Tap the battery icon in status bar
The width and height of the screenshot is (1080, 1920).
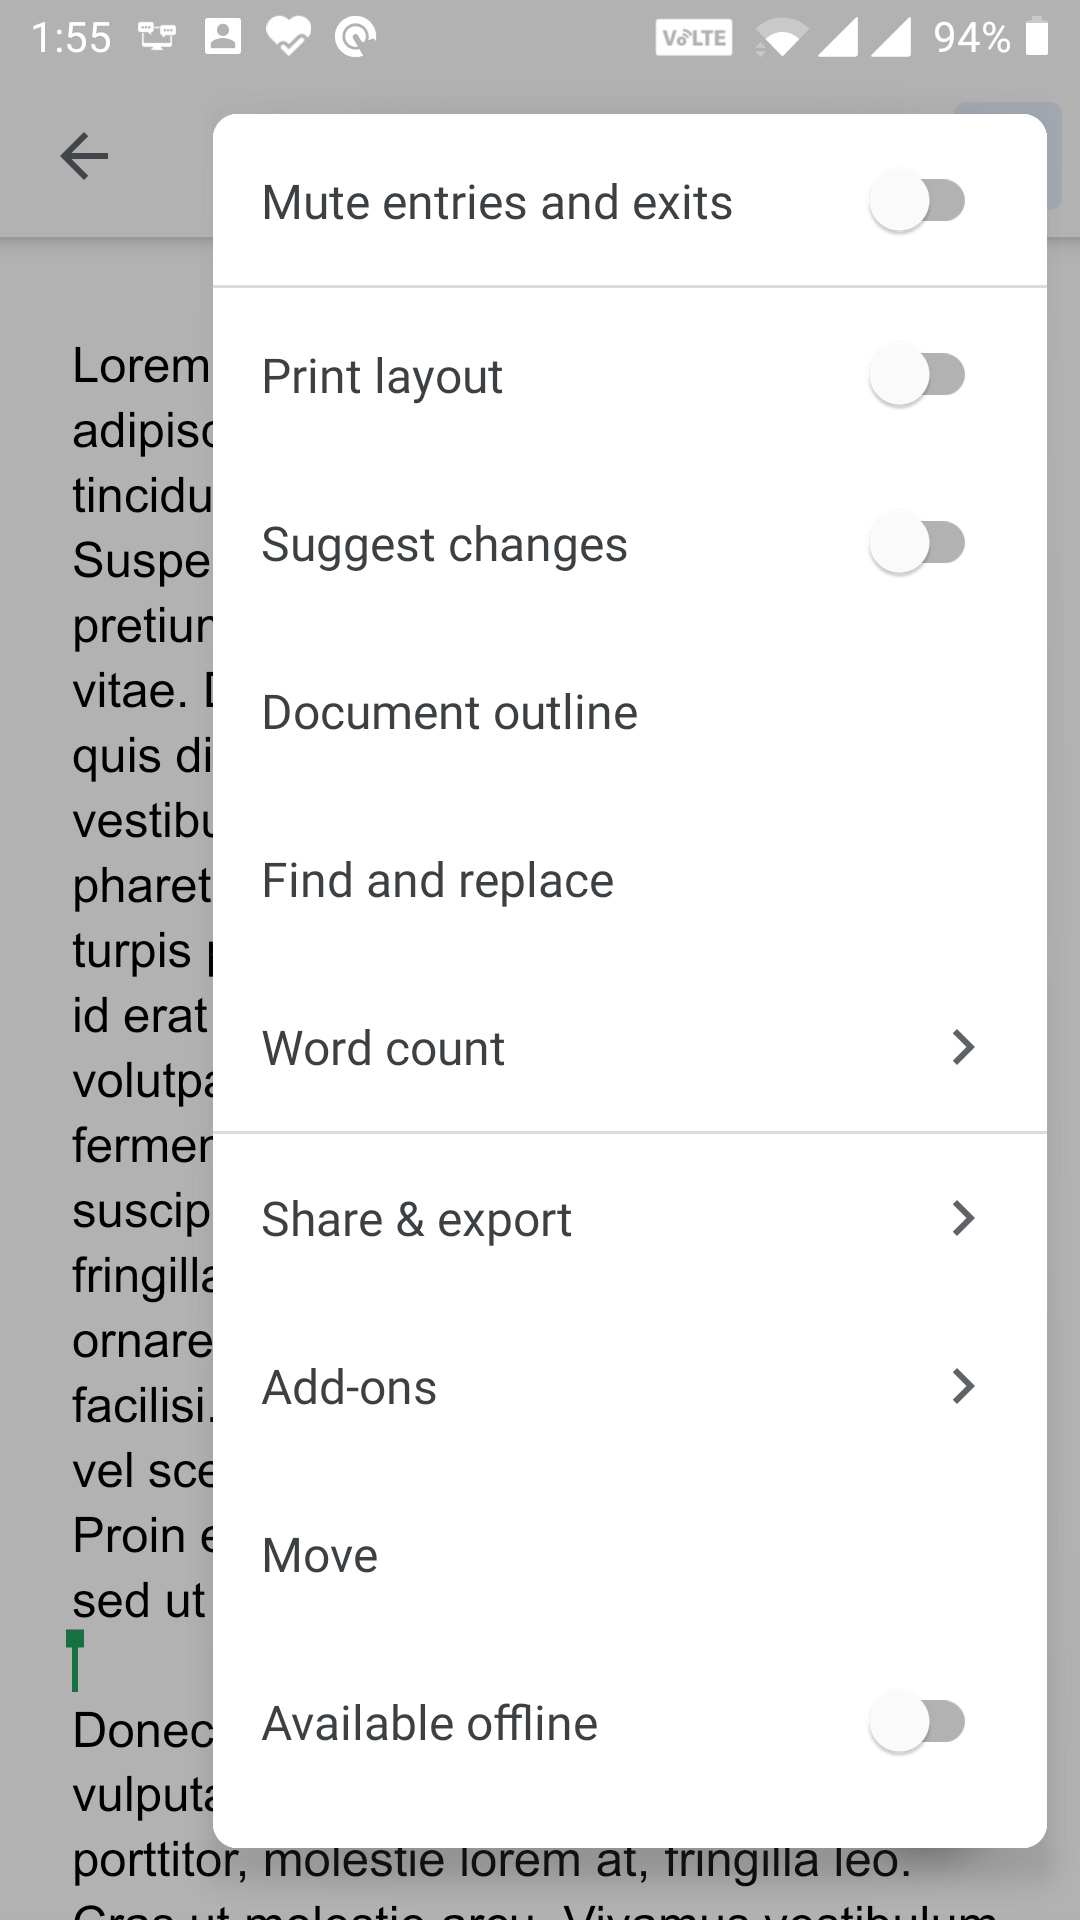pos(1037,37)
